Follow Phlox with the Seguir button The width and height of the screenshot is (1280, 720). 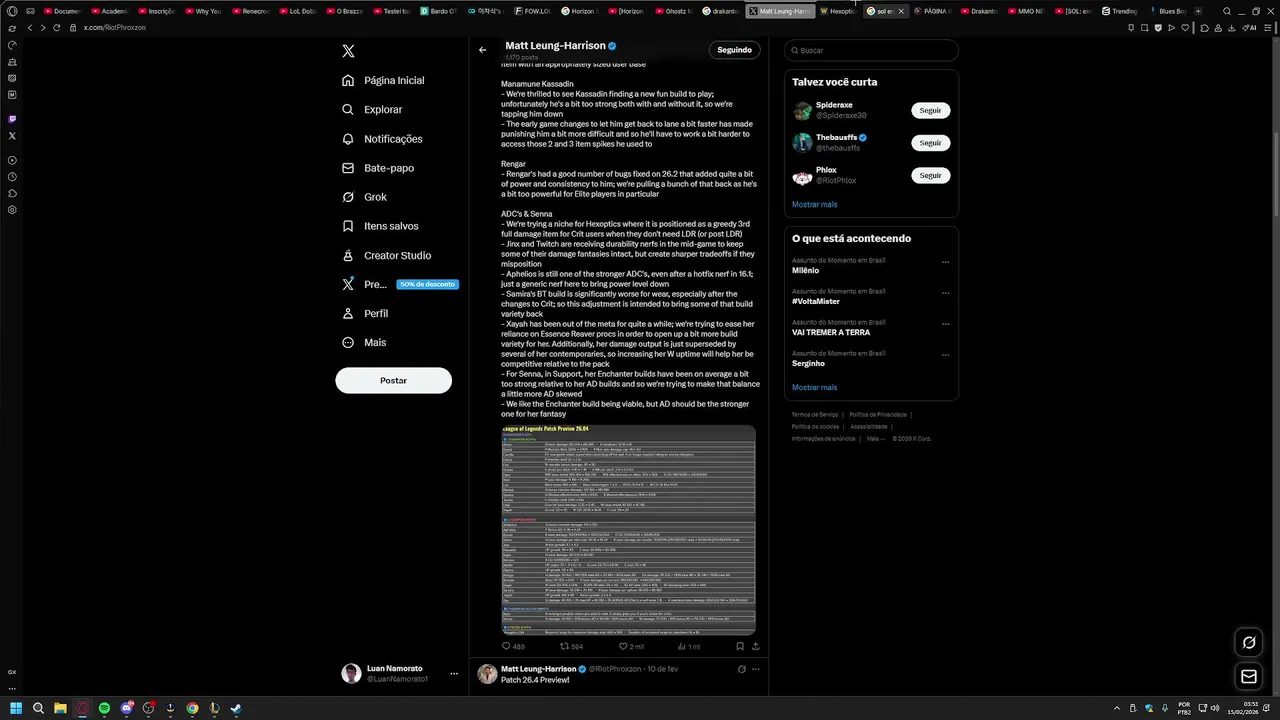pos(930,175)
